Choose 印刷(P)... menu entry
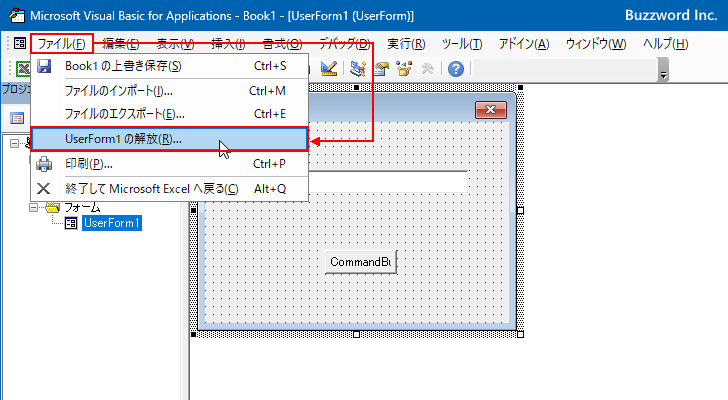The image size is (728, 400). coord(169,164)
